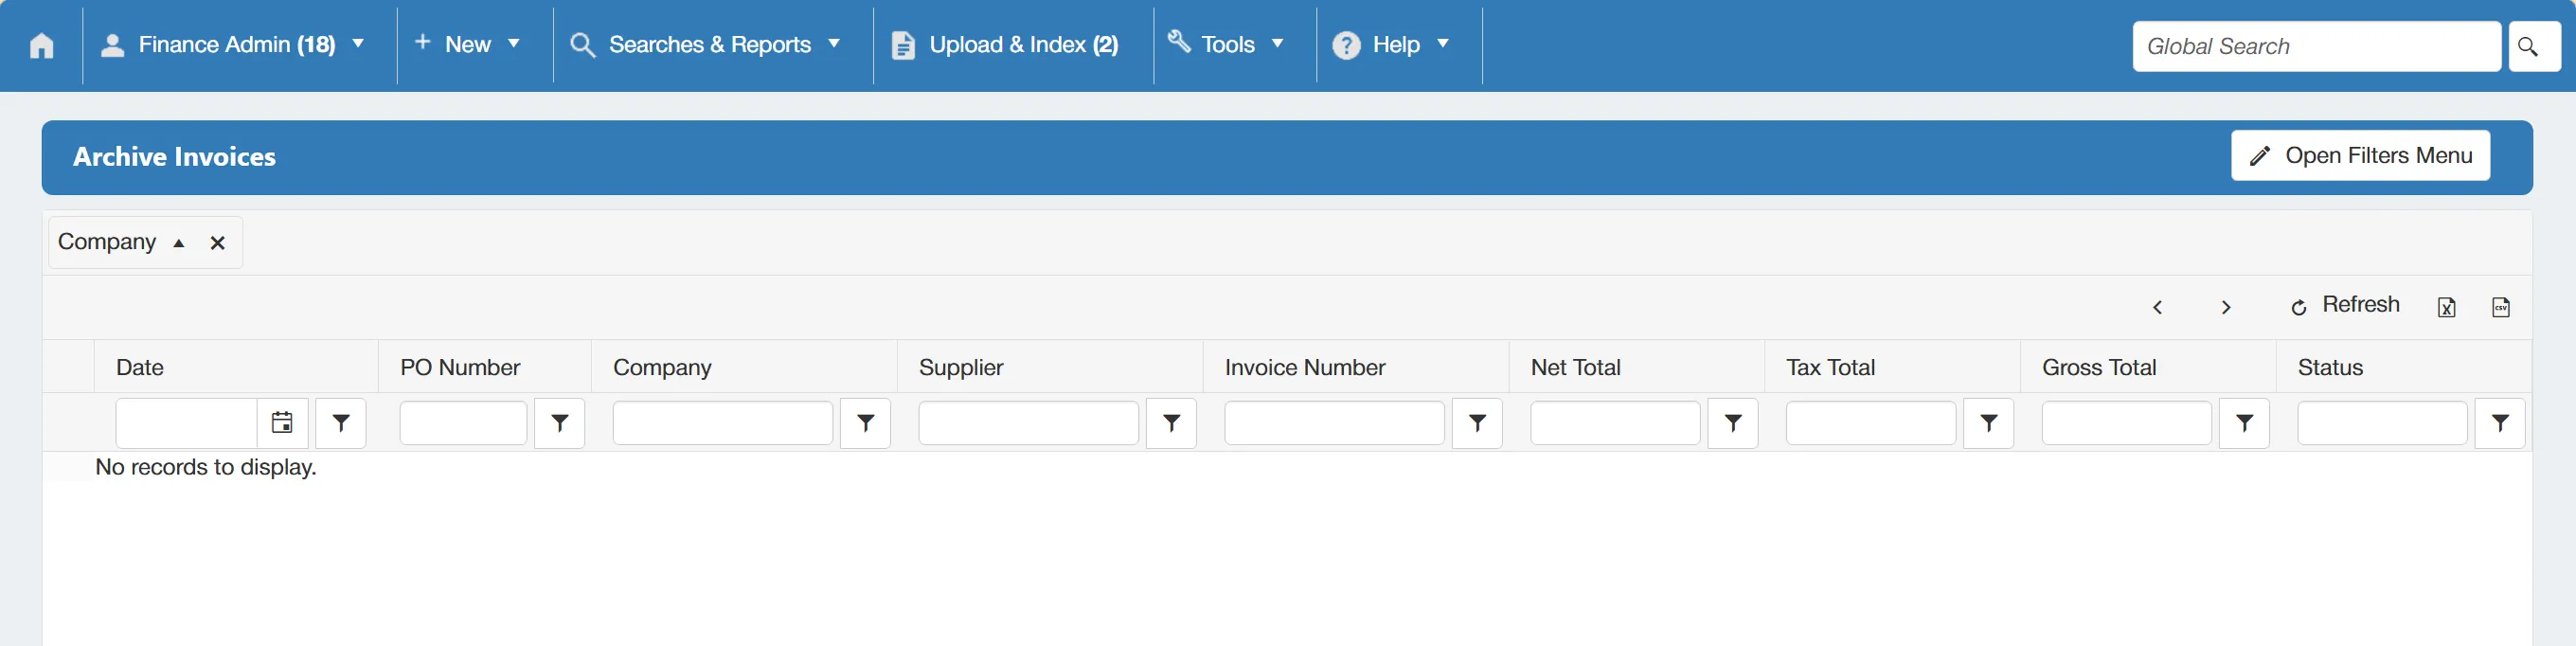Export grid to Excel icon
Image resolution: width=2576 pixels, height=646 pixels.
(2447, 307)
